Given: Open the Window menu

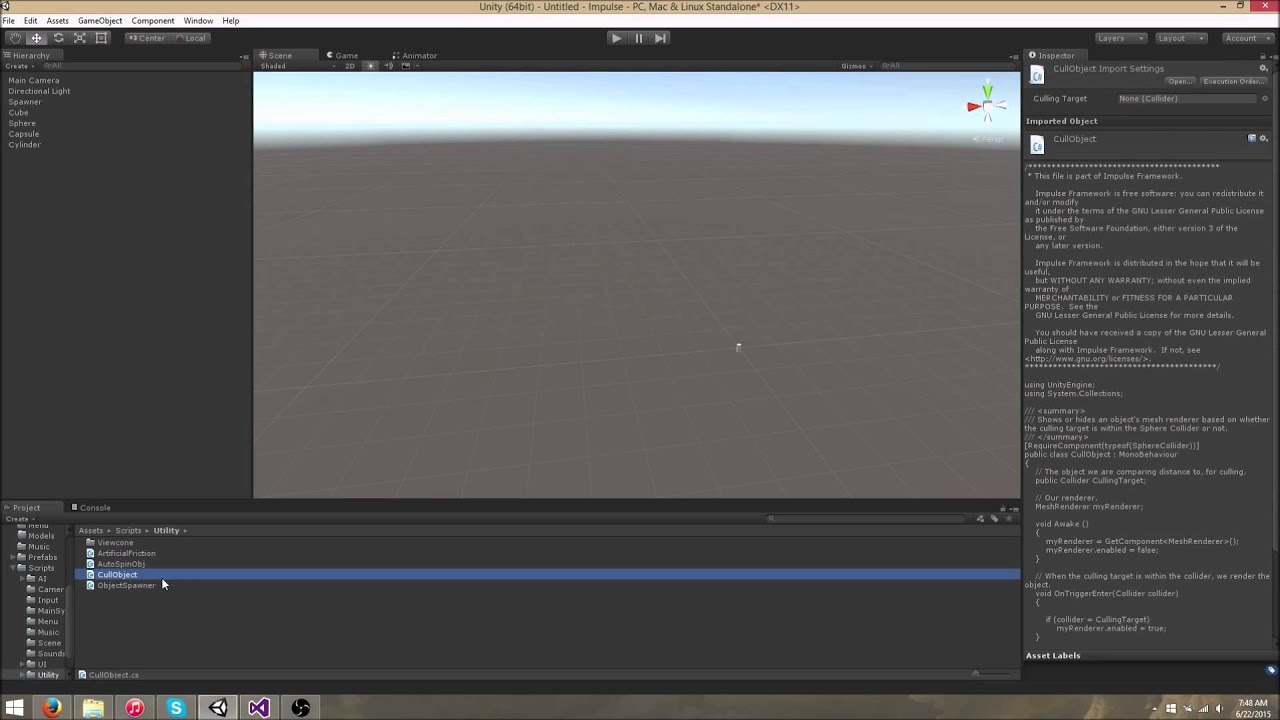Looking at the screenshot, I should pos(198,20).
